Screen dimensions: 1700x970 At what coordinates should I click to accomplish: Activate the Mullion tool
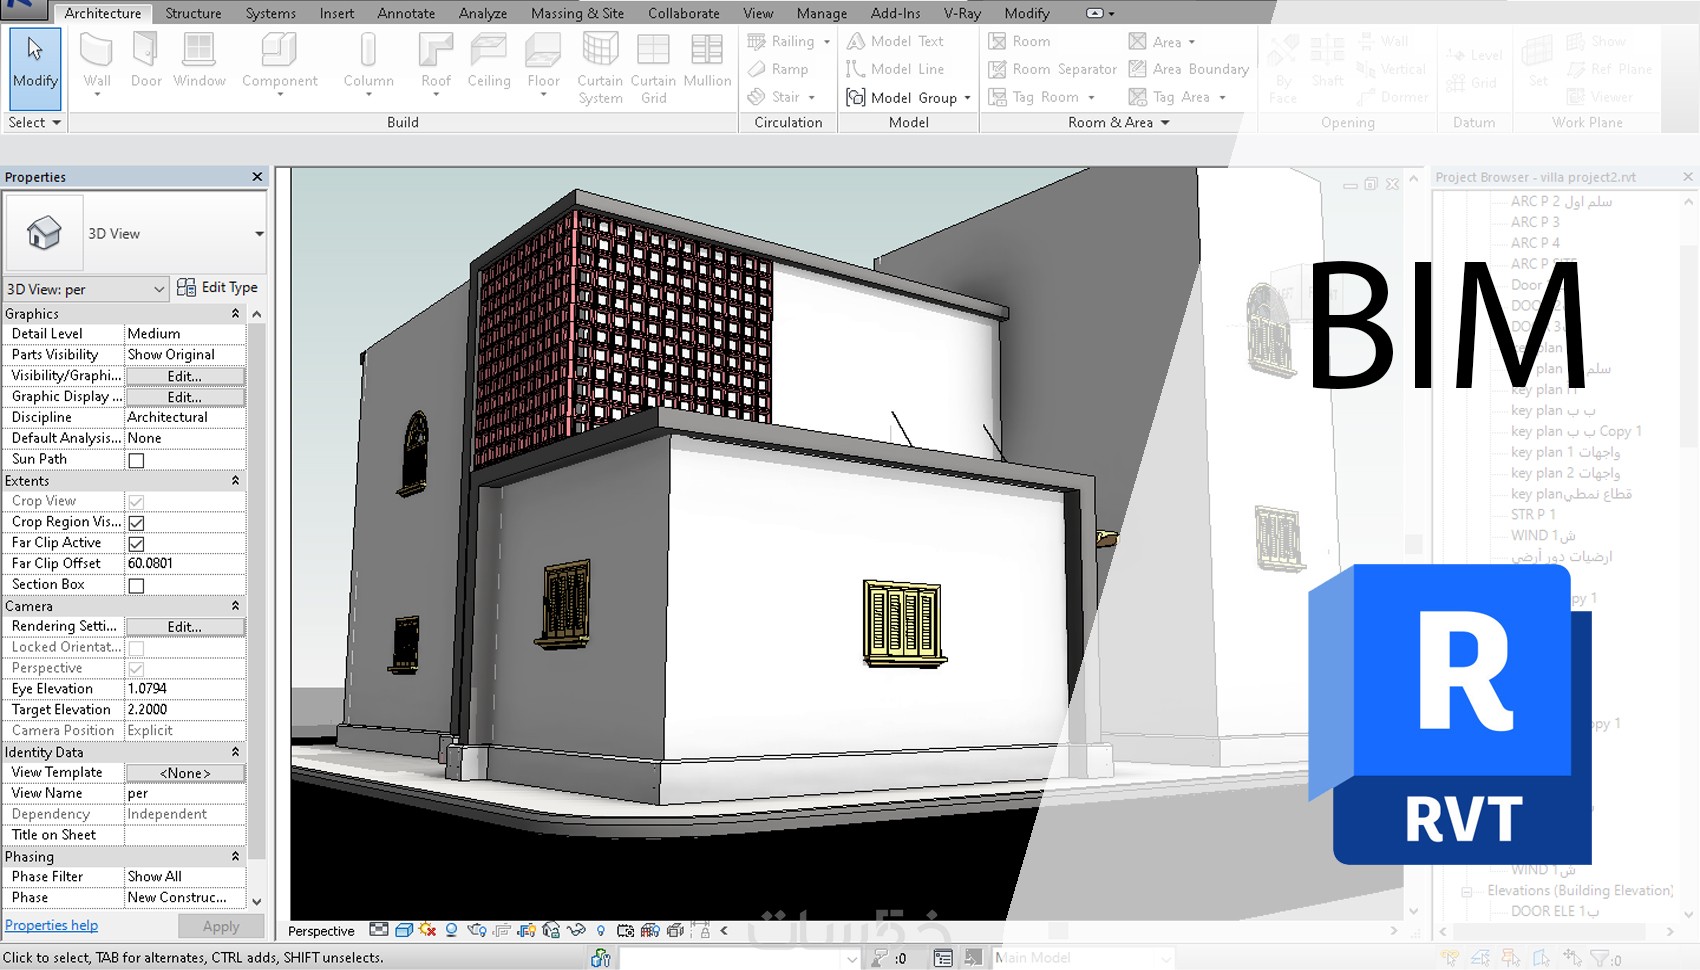(707, 62)
